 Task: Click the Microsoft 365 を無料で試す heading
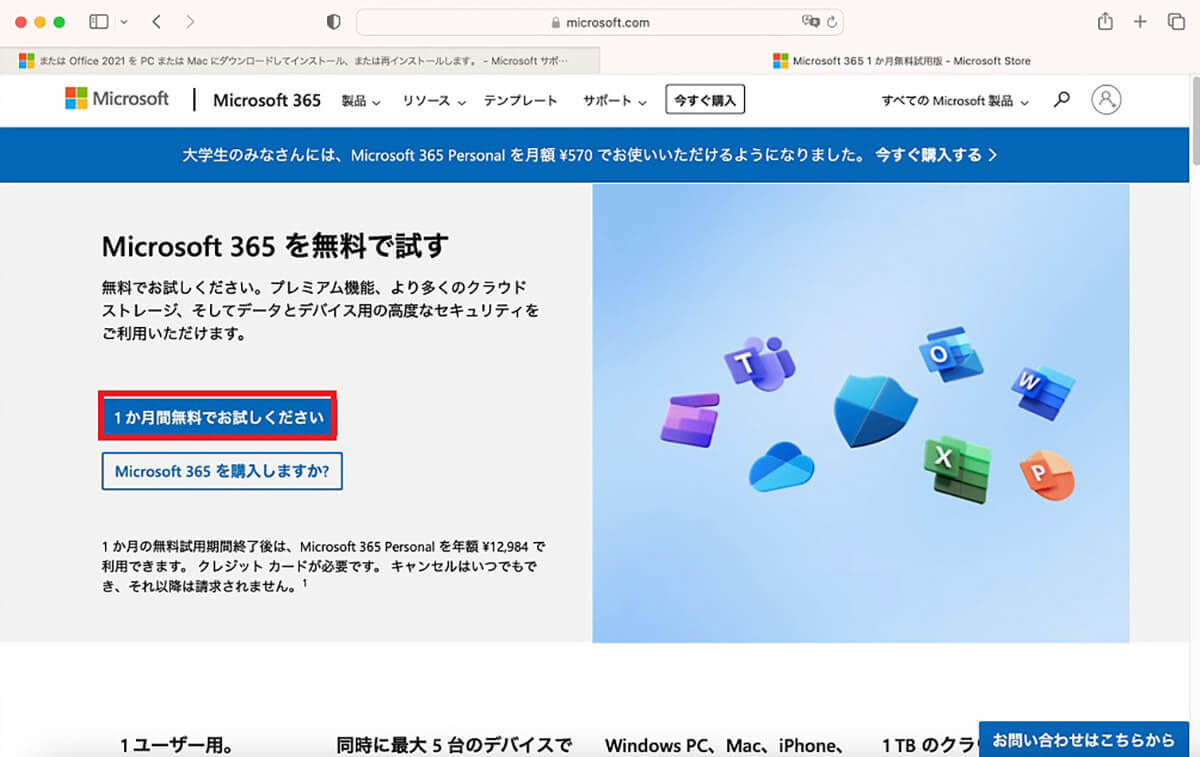[275, 245]
